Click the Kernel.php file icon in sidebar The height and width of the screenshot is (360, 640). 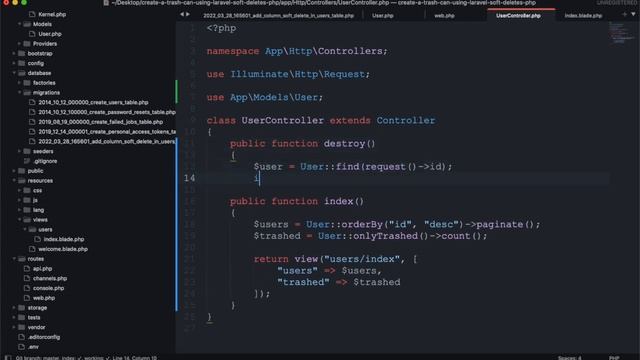pyautogui.click(x=32, y=14)
